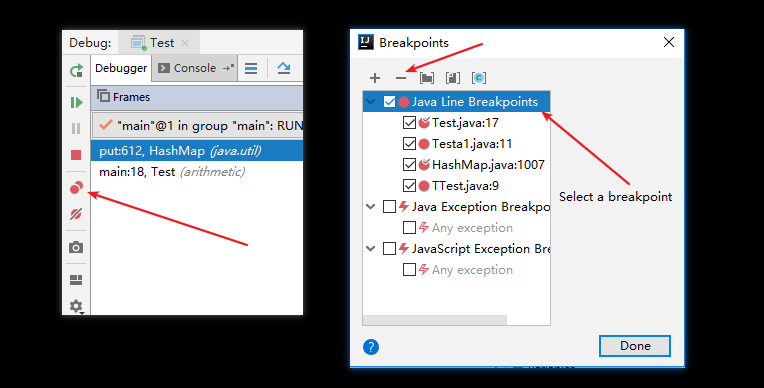764x388 pixels.
Task: Add breakpoint with the plus icon
Action: [375, 78]
